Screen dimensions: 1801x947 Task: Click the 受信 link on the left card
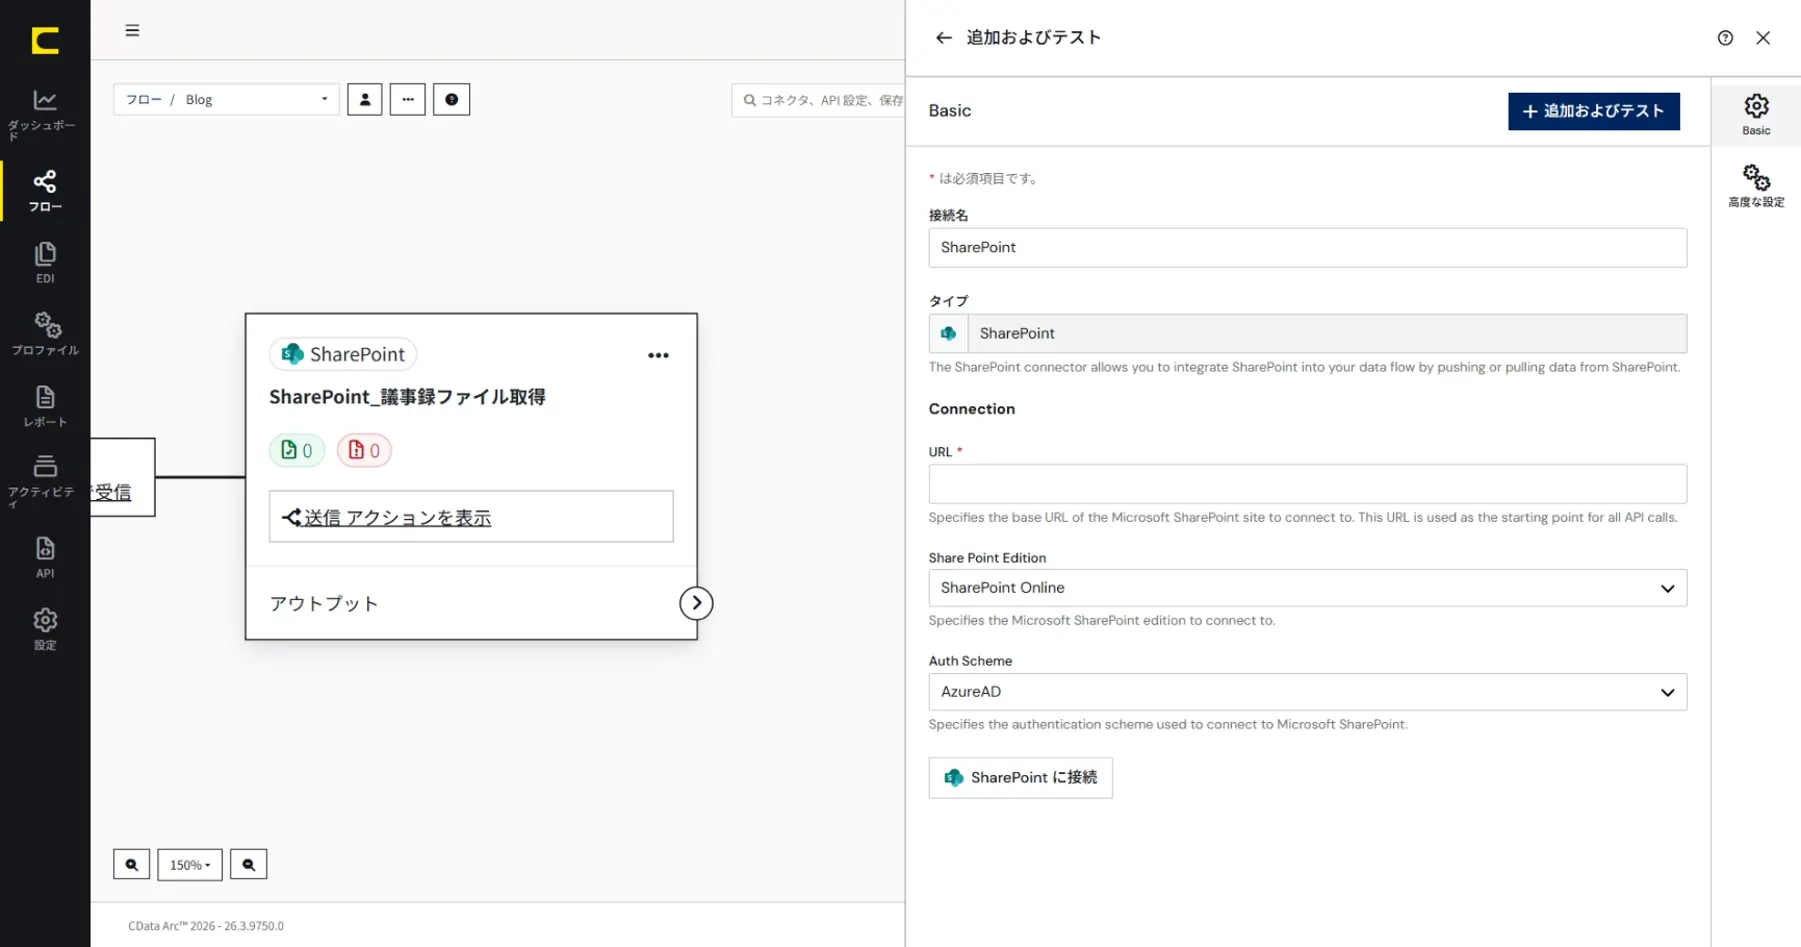tap(112, 492)
